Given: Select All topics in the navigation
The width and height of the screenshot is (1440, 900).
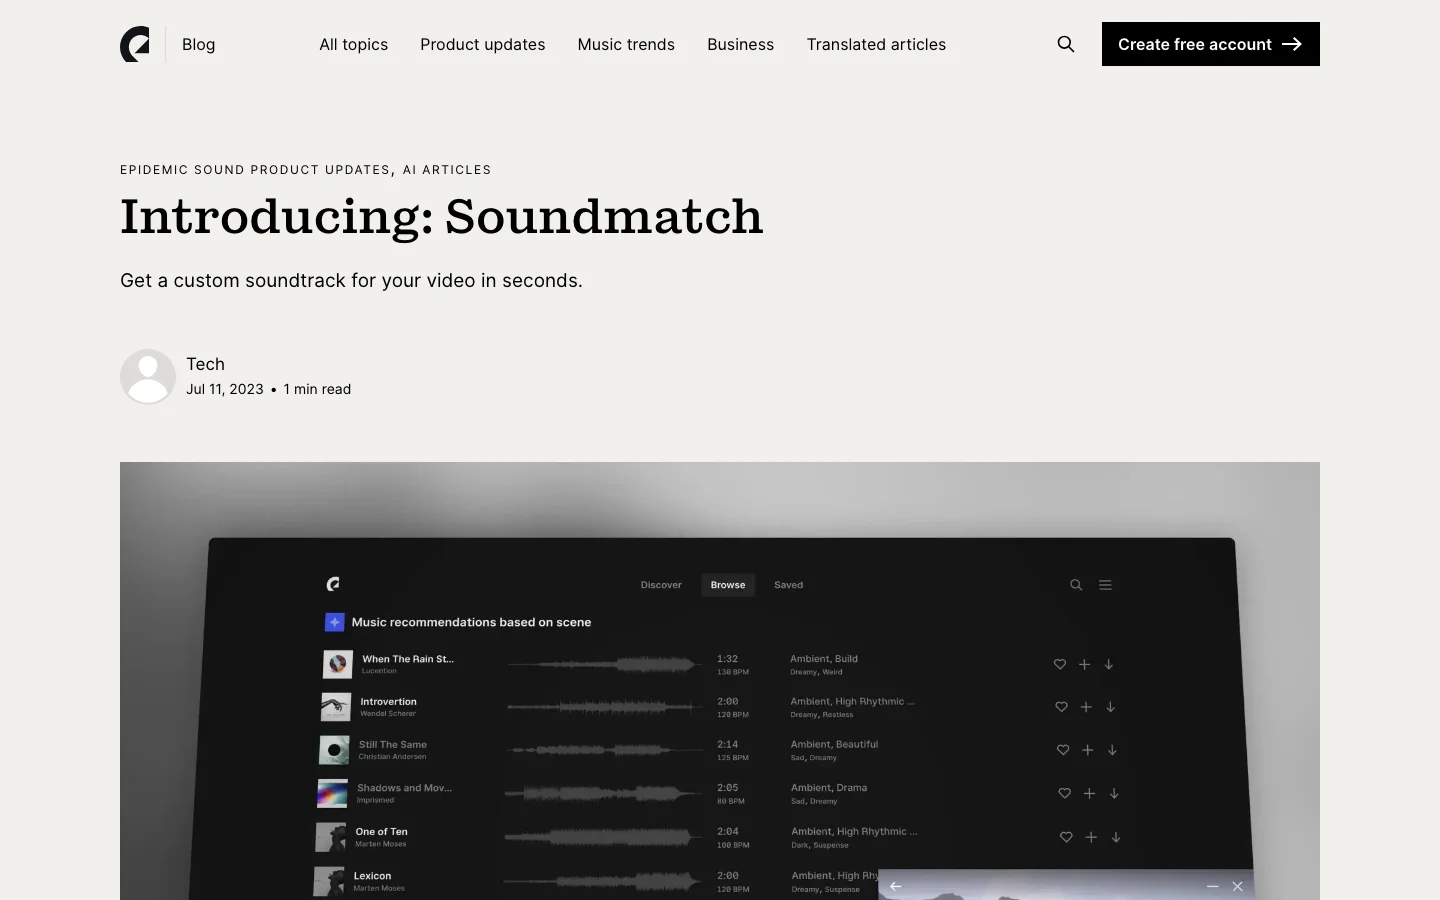Looking at the screenshot, I should coord(353,44).
